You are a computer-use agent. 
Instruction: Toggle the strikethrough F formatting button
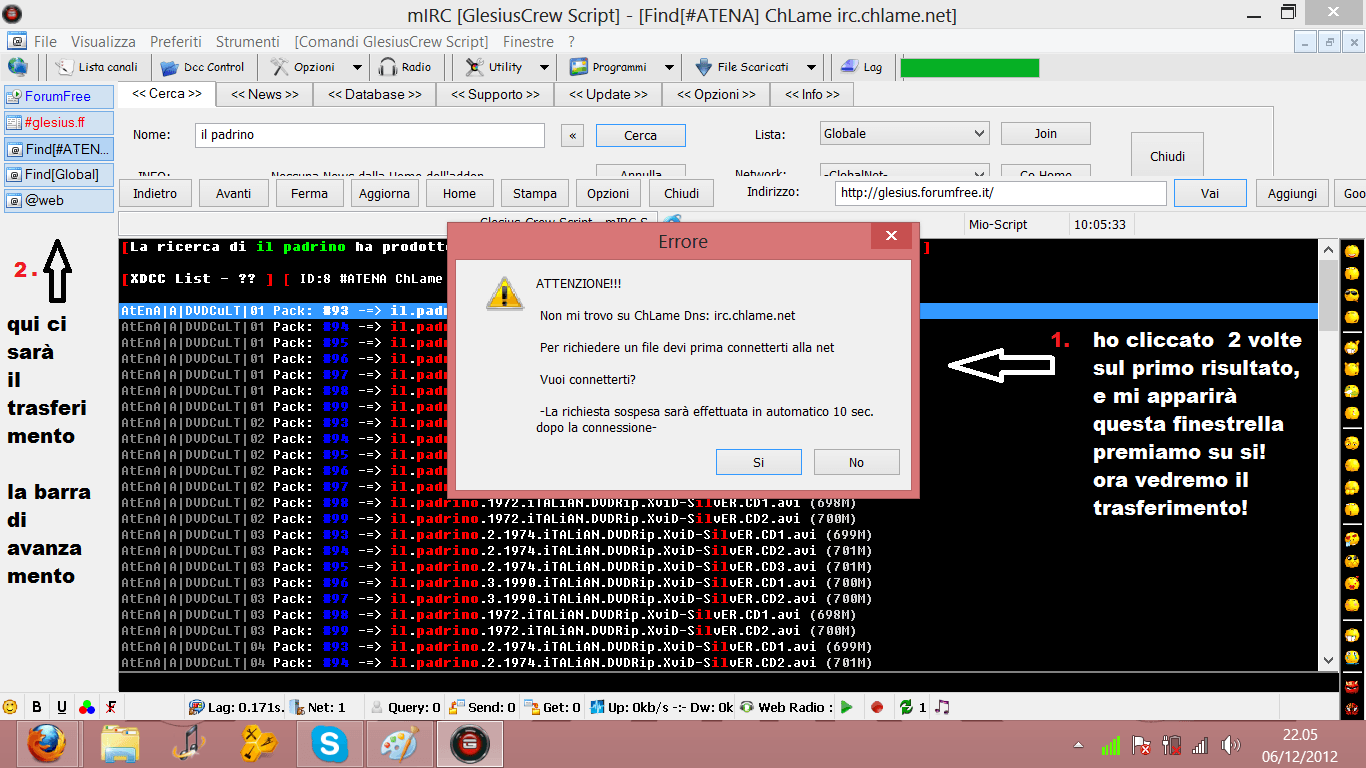(112, 707)
